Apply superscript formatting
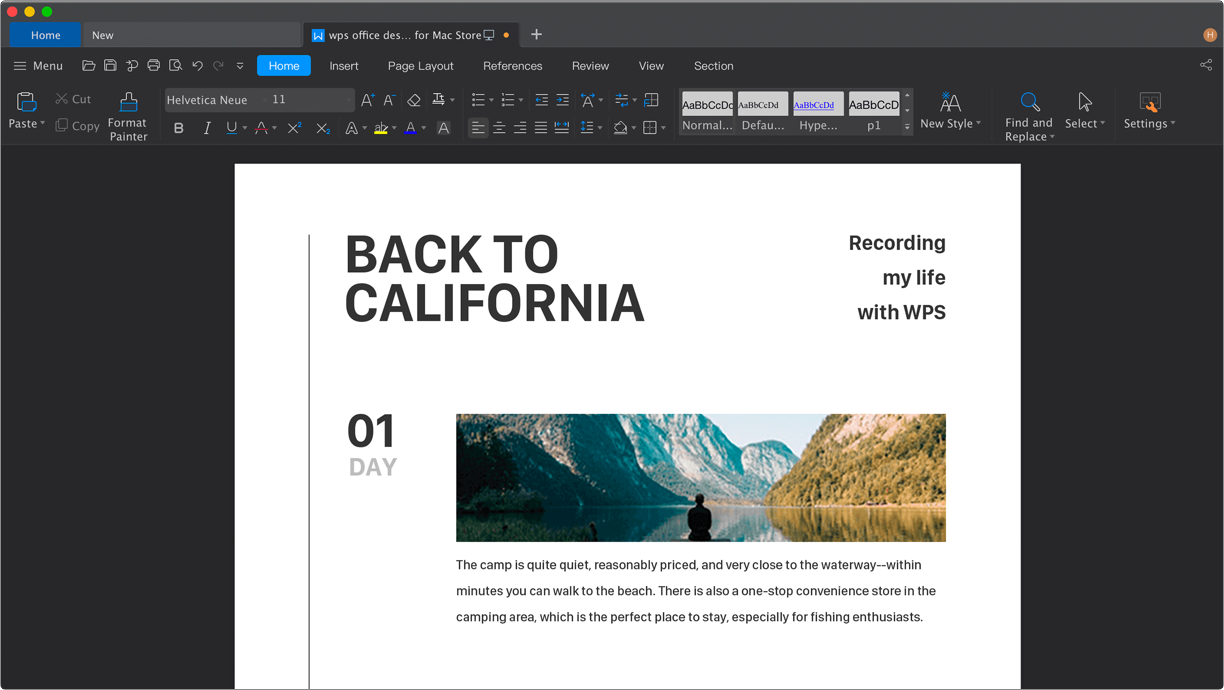 293,127
